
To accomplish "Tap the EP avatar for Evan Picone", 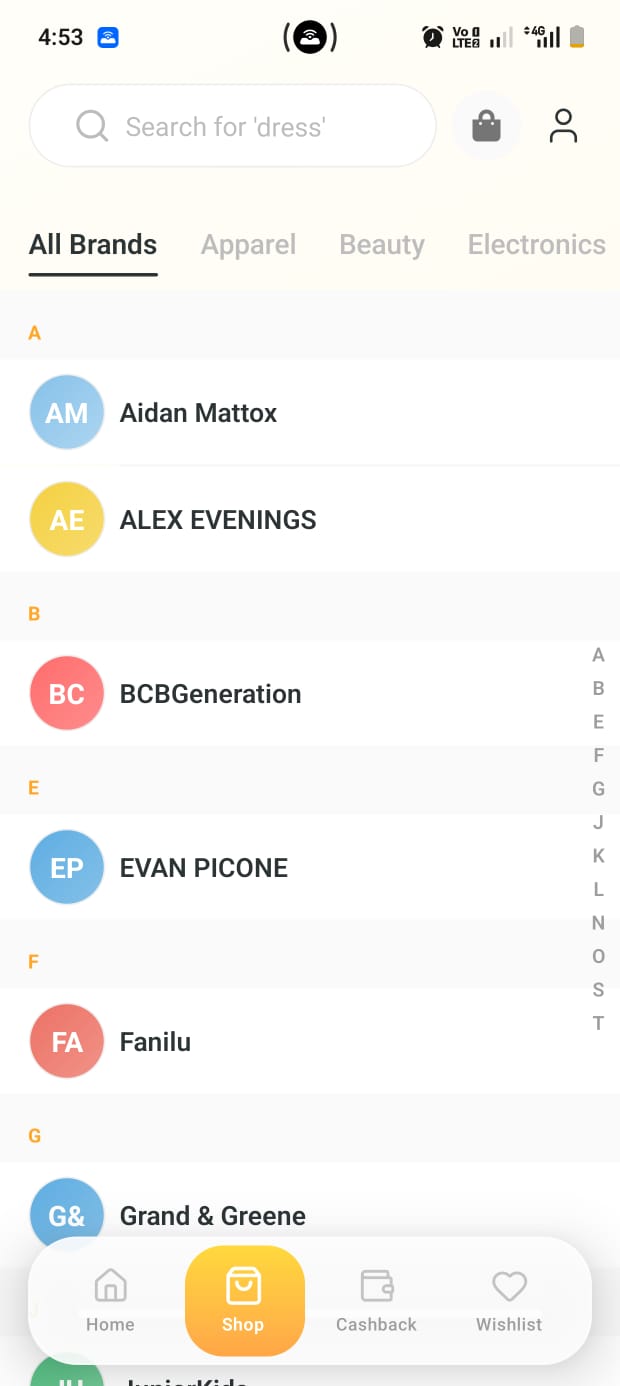I will coord(67,867).
